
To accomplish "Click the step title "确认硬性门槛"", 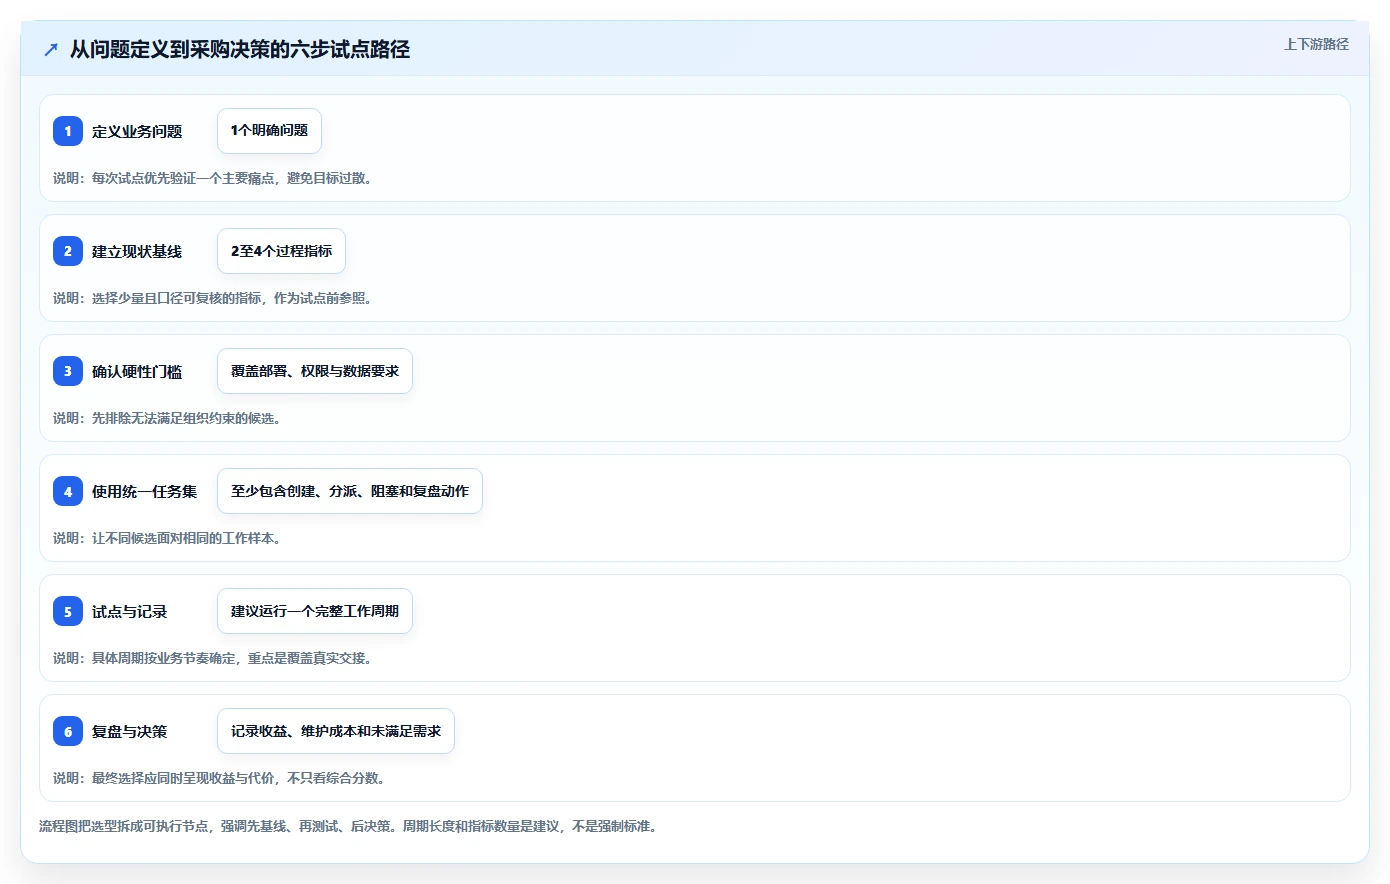I will [137, 371].
